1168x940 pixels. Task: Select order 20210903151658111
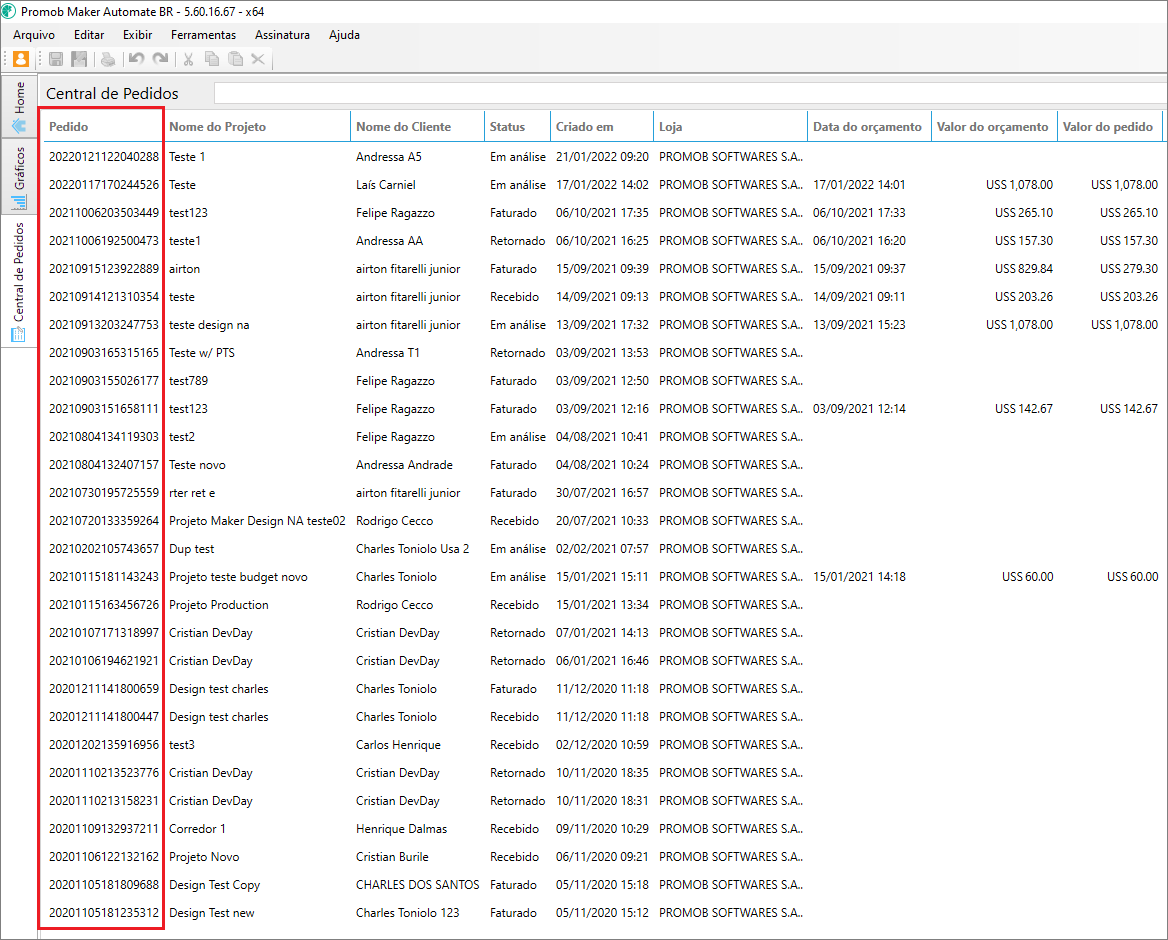104,409
